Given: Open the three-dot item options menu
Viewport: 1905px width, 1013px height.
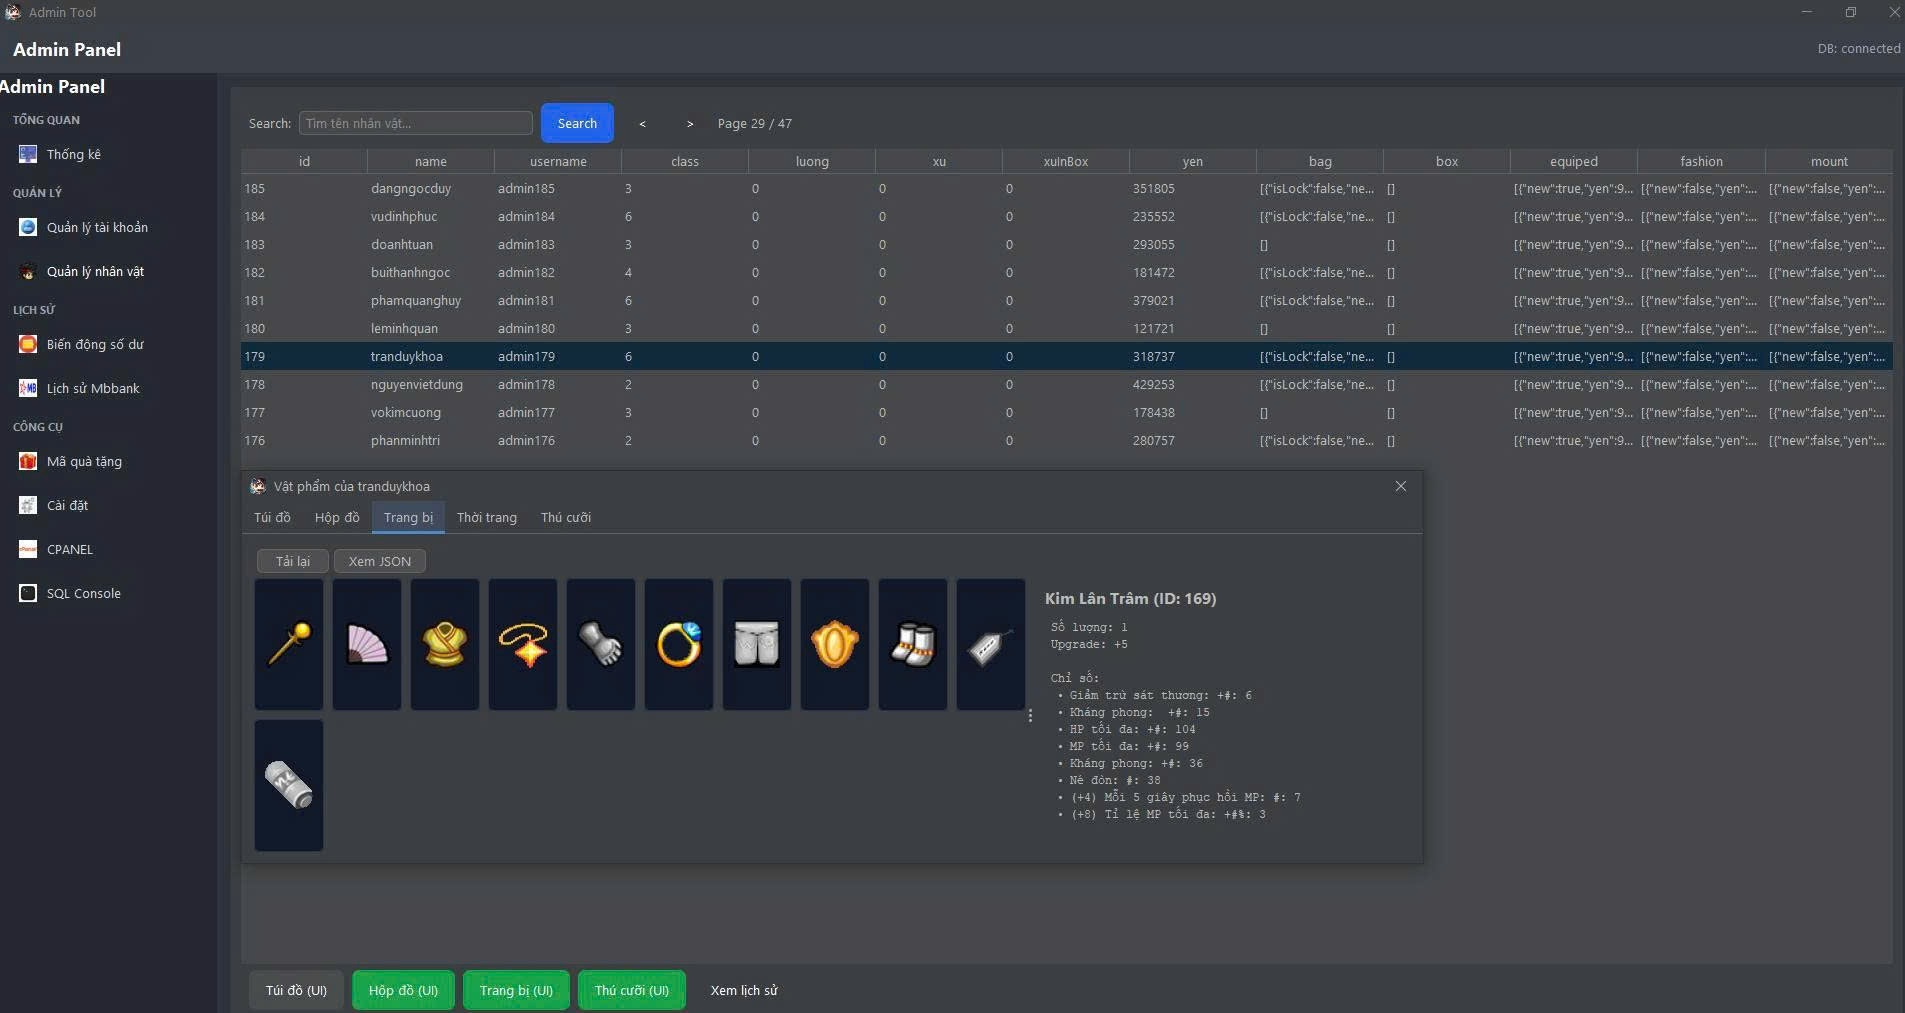Looking at the screenshot, I should tap(1030, 716).
